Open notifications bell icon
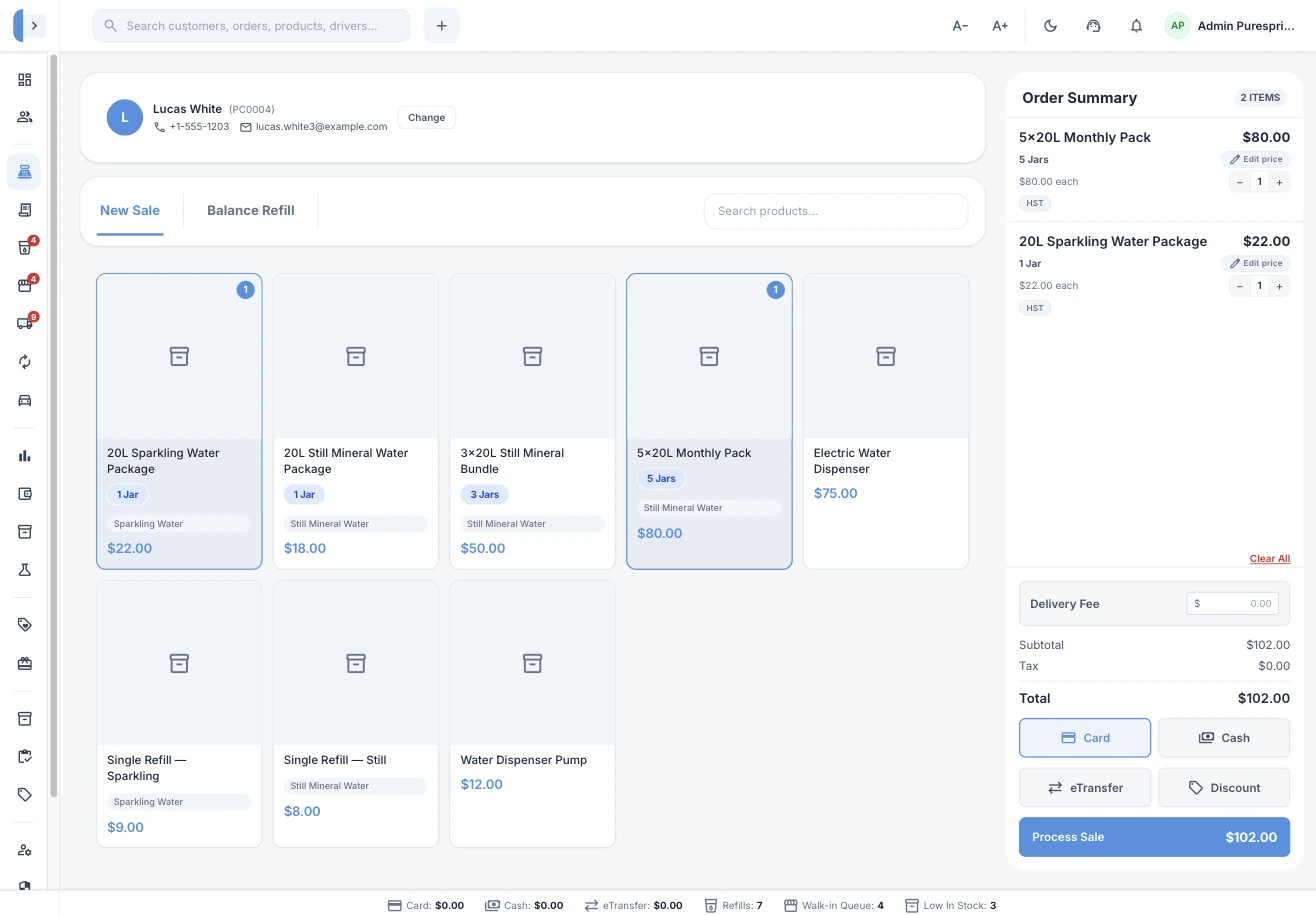The image size is (1316, 915). pyautogui.click(x=1136, y=26)
